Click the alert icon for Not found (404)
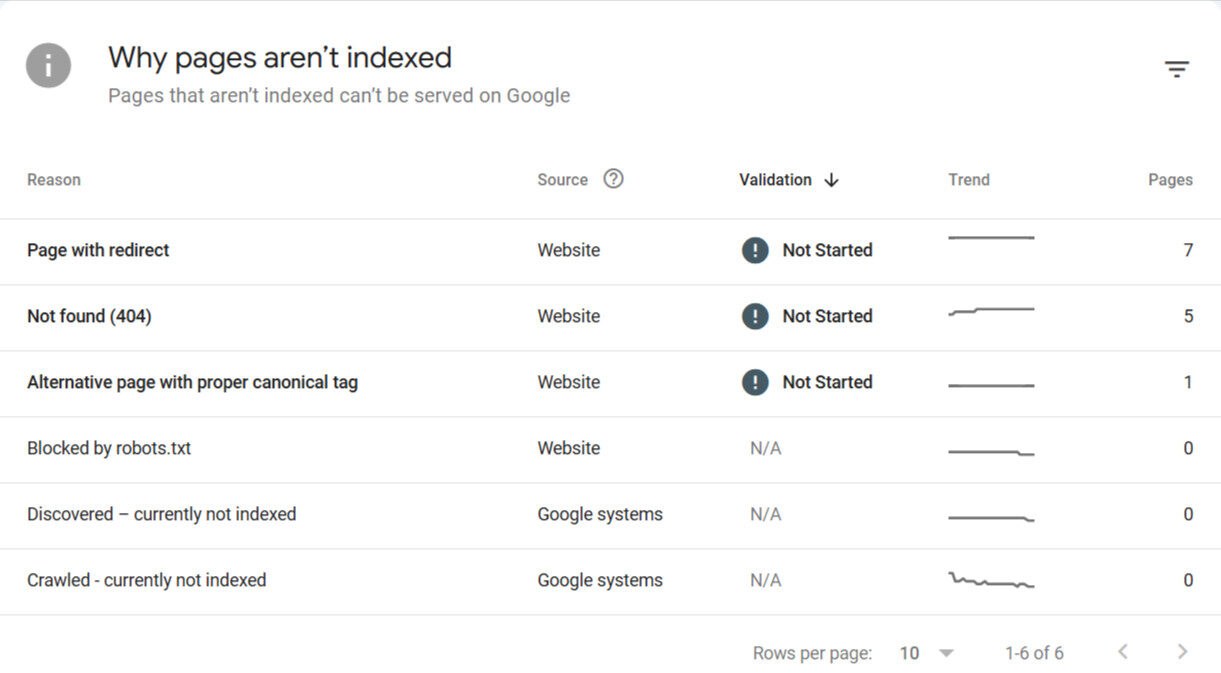 pos(755,316)
